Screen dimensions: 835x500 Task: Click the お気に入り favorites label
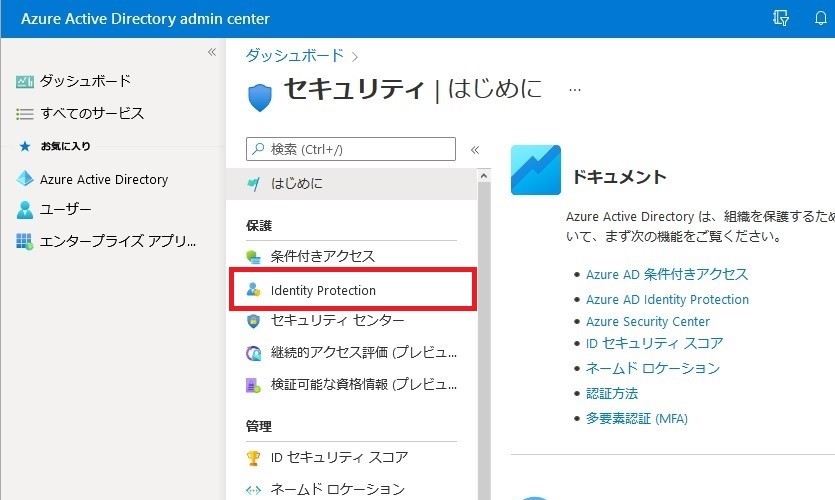click(x=66, y=146)
